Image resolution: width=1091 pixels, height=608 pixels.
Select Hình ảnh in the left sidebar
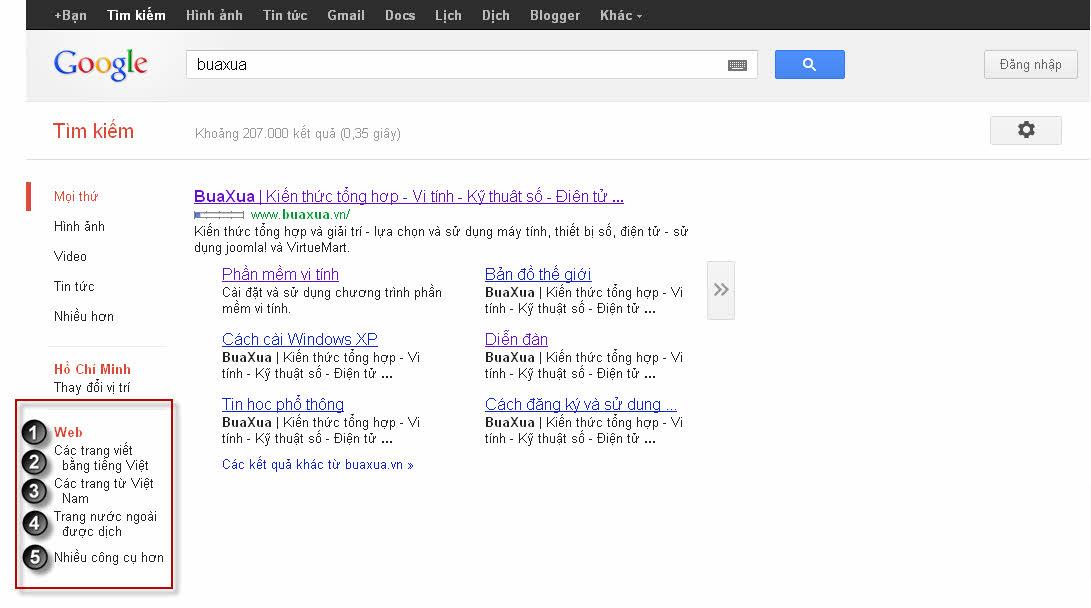79,227
